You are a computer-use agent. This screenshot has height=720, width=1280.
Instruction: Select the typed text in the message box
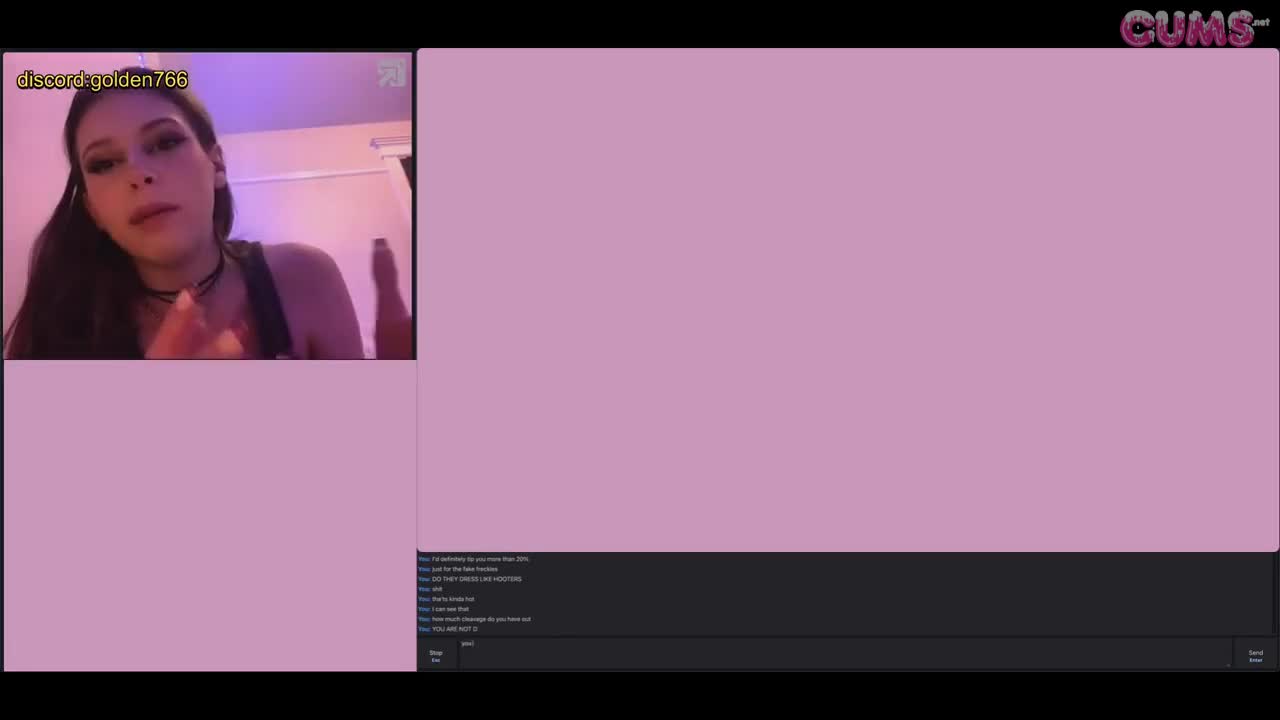pyautogui.click(x=468, y=643)
